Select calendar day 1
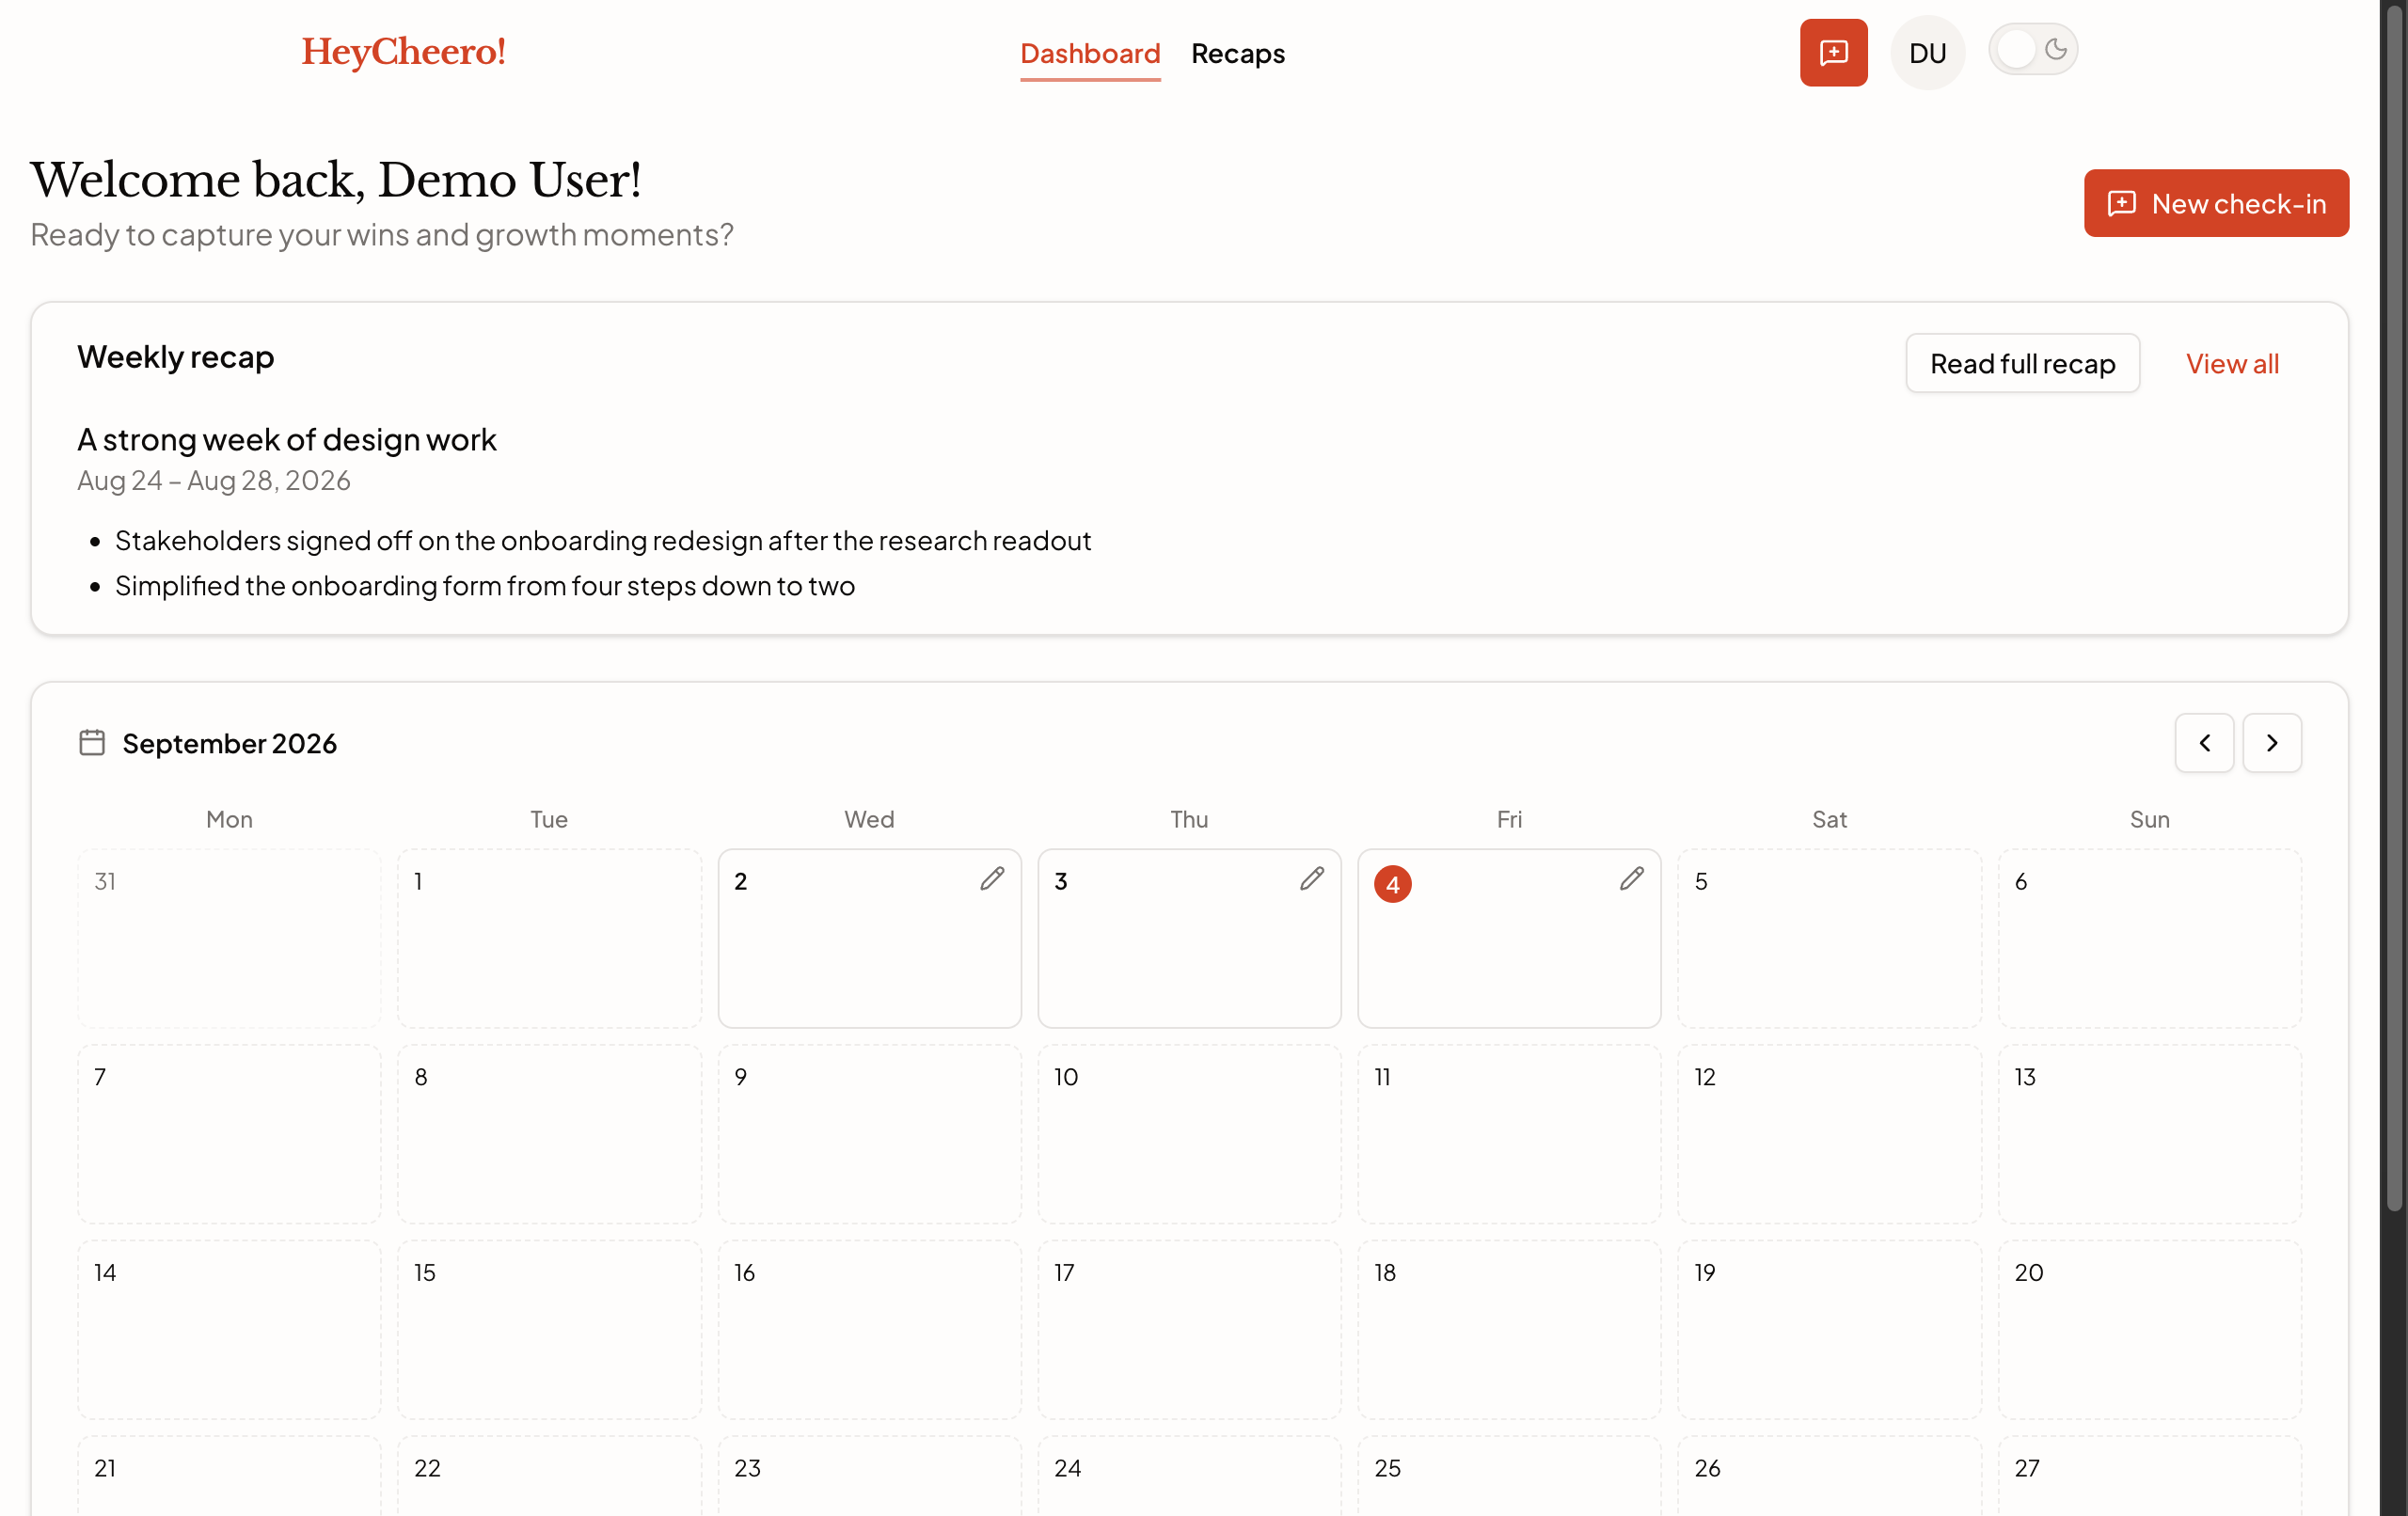 click(549, 938)
